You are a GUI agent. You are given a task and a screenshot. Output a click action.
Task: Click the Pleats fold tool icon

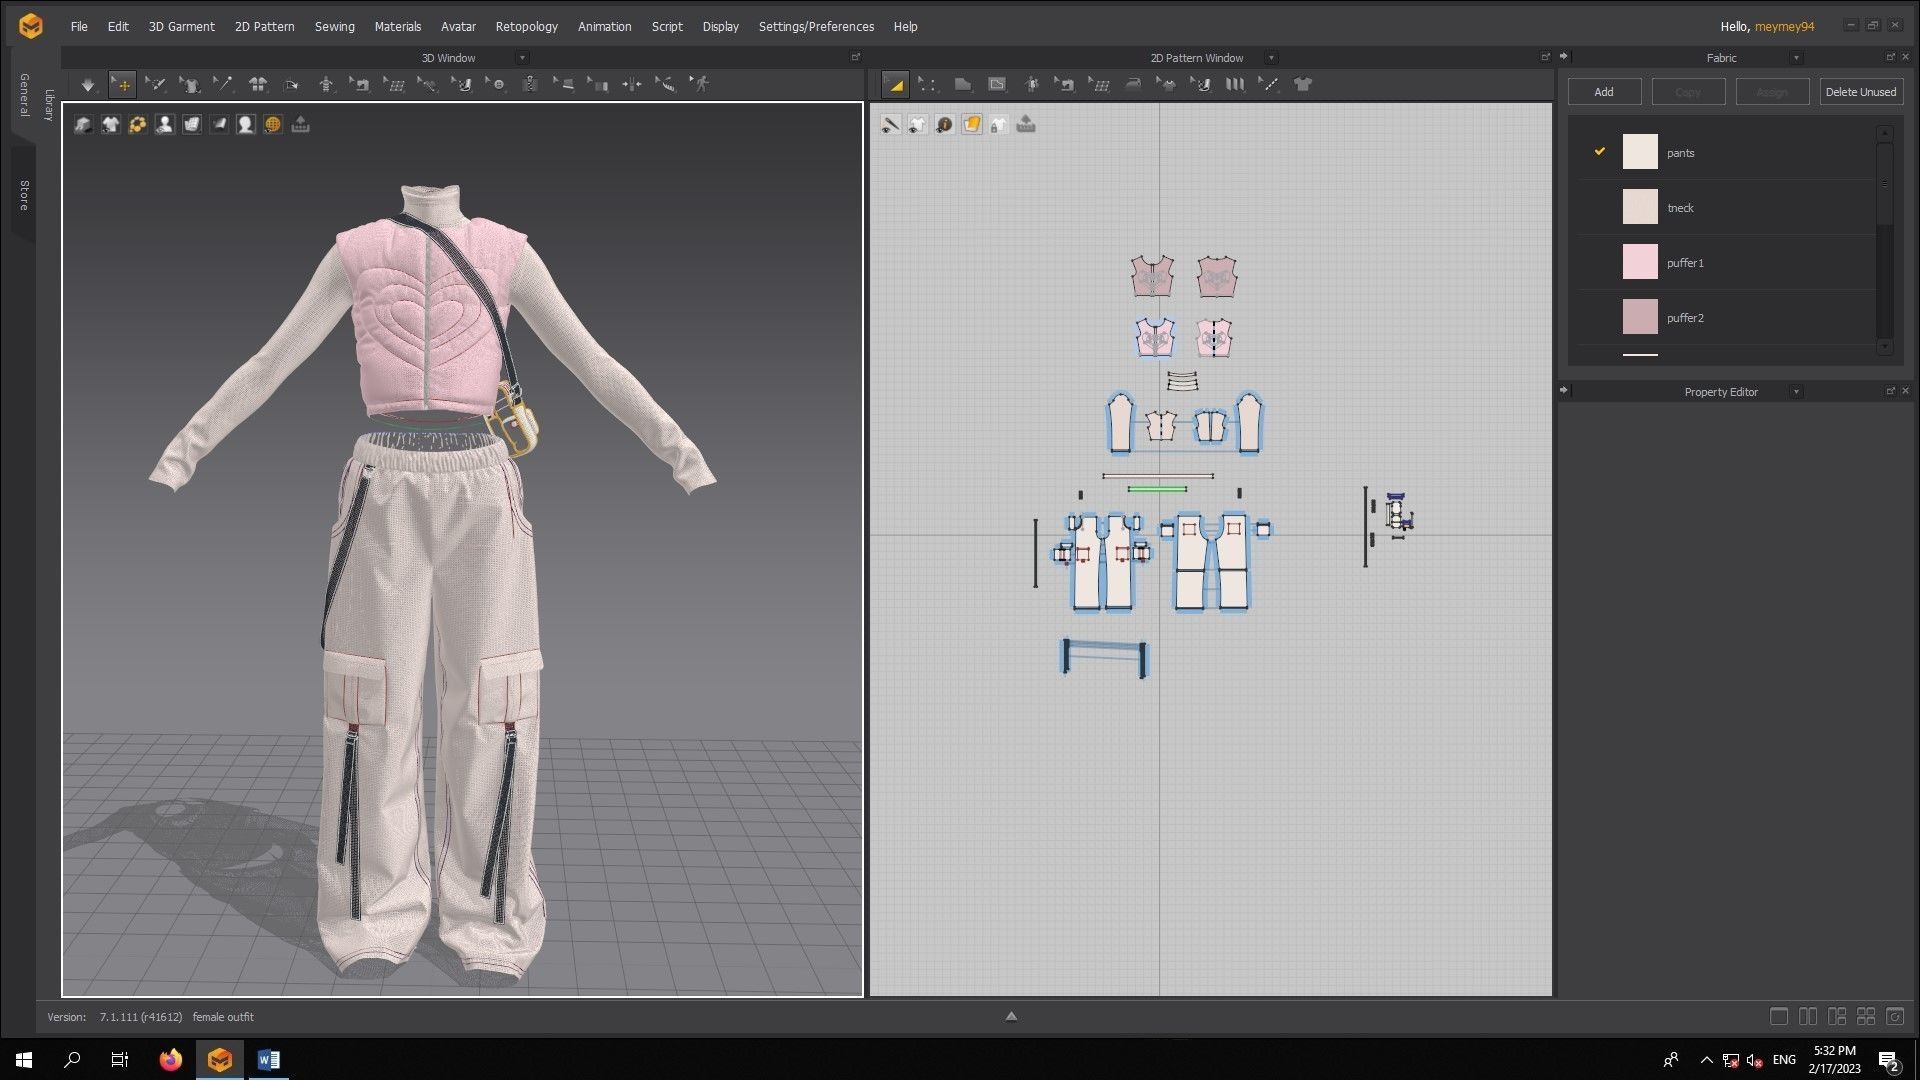pos(1235,85)
